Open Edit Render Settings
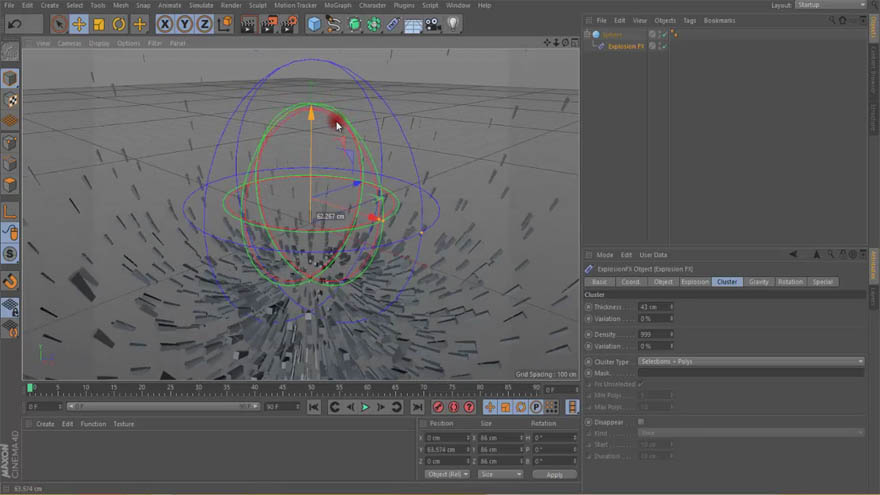Viewport: 880px width, 495px height. click(x=289, y=24)
